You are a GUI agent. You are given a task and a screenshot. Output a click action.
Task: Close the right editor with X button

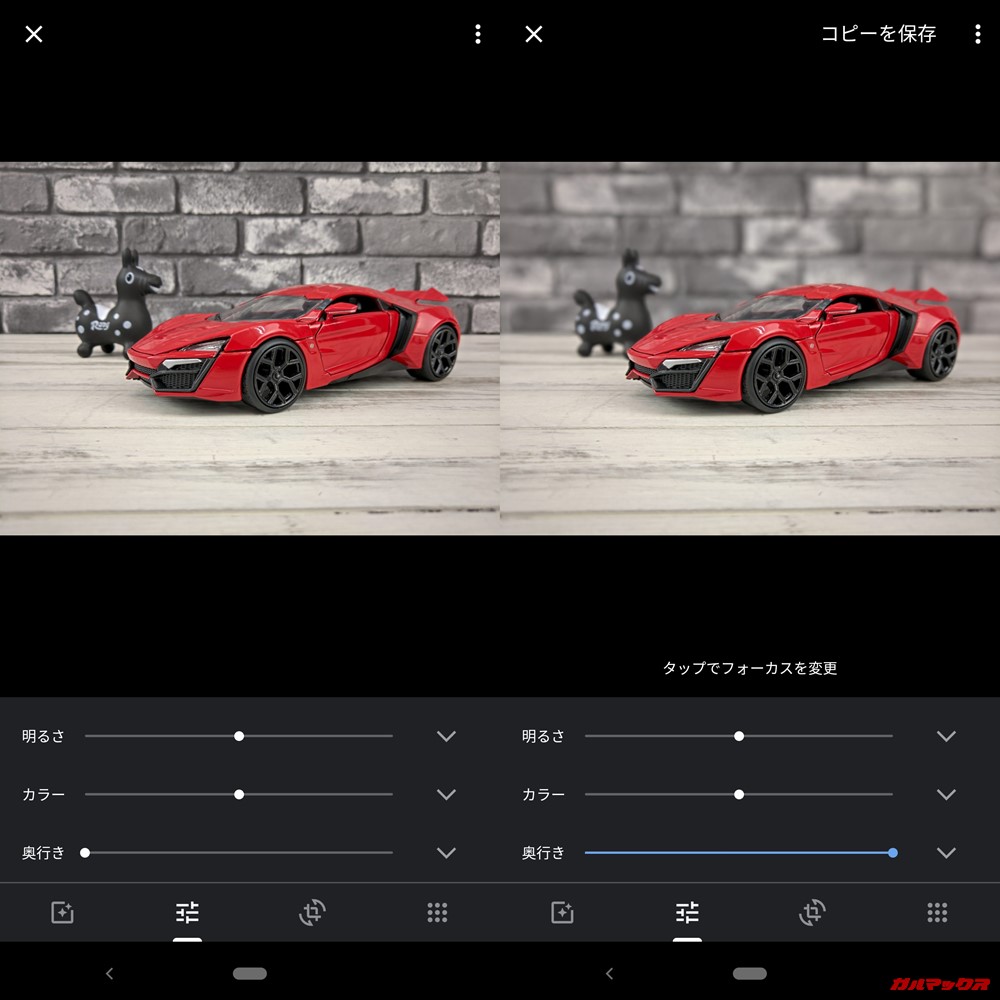pyautogui.click(x=534, y=34)
